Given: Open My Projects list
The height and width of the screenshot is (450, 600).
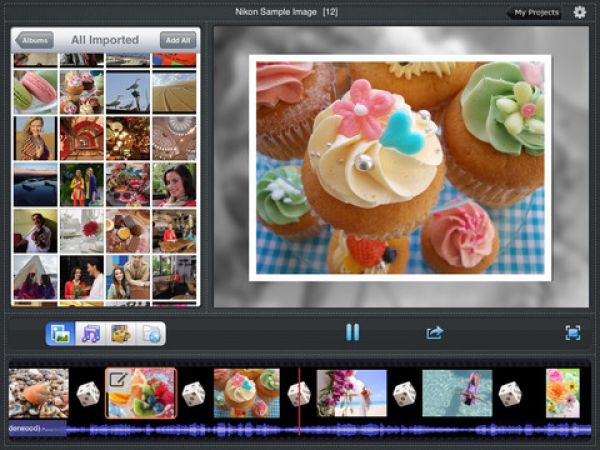Looking at the screenshot, I should tap(535, 13).
